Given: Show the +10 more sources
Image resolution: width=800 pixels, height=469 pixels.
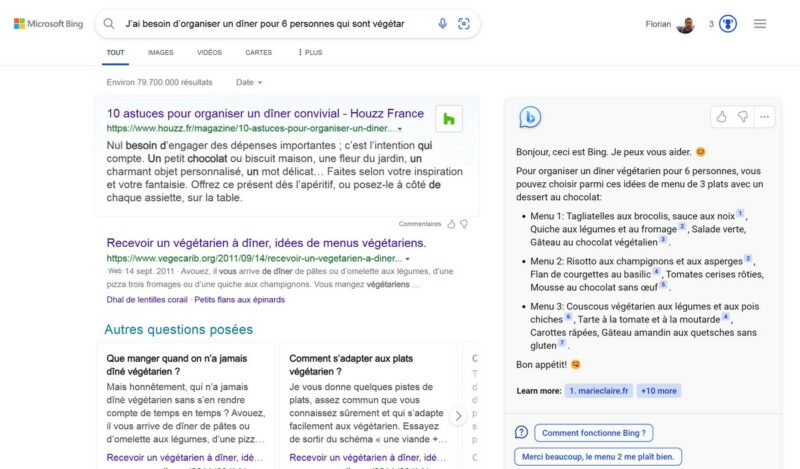Looking at the screenshot, I should (659, 391).
